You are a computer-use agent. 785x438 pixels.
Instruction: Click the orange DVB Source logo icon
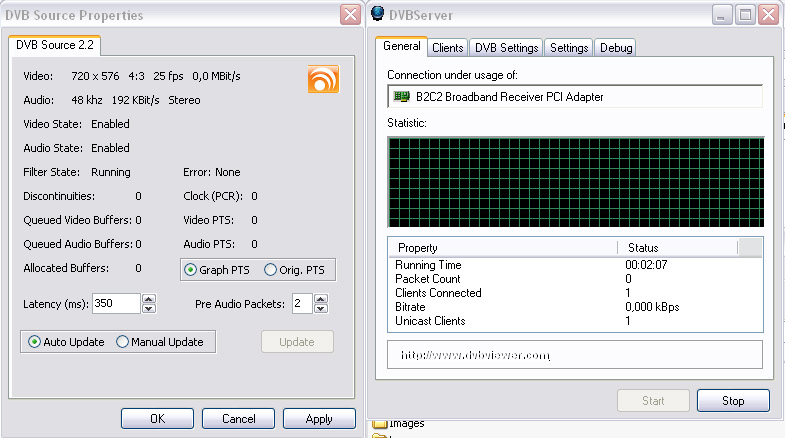(323, 79)
